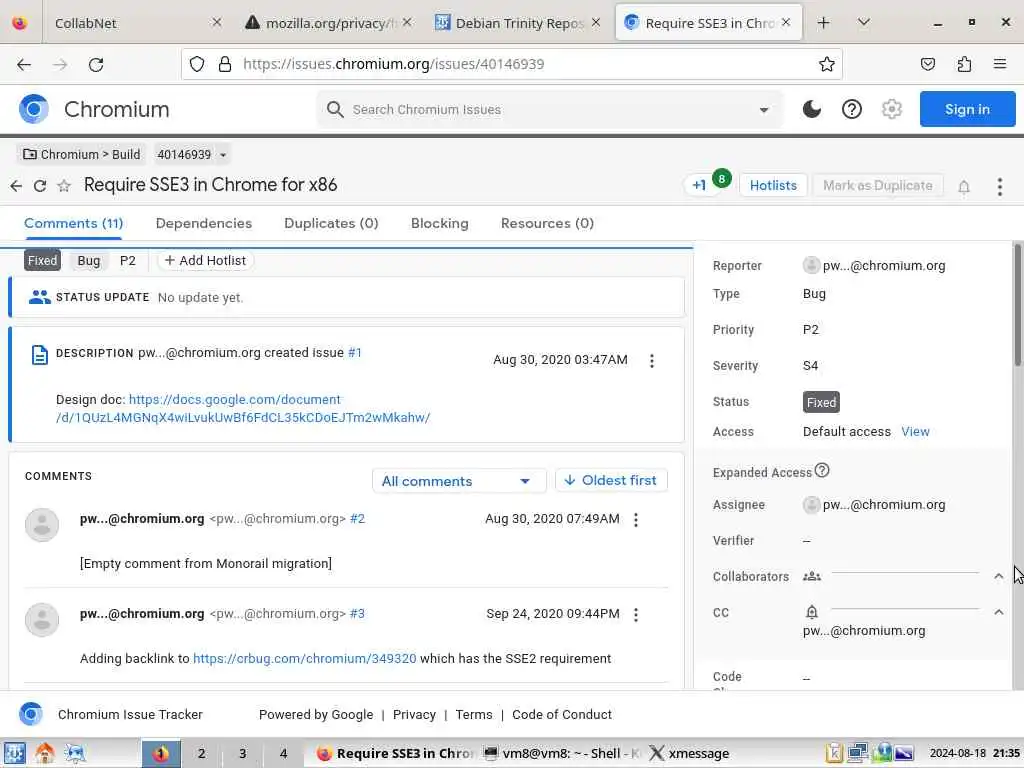Image resolution: width=1024 pixels, height=768 pixels.
Task: Open the vm8@vm8 Shell taskbar entry
Action: tap(562, 753)
